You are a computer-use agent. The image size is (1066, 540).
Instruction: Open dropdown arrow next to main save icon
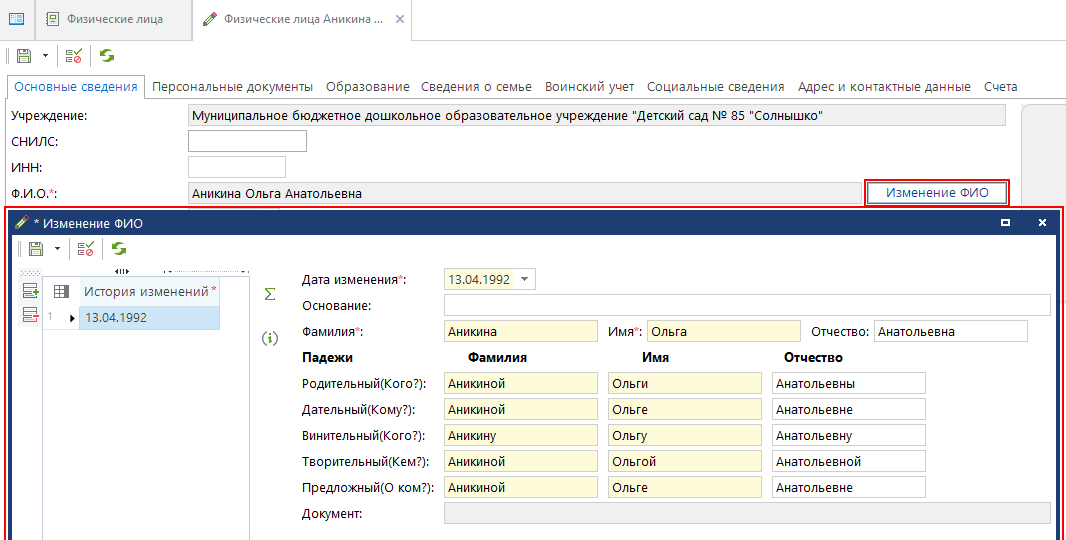click(45, 56)
